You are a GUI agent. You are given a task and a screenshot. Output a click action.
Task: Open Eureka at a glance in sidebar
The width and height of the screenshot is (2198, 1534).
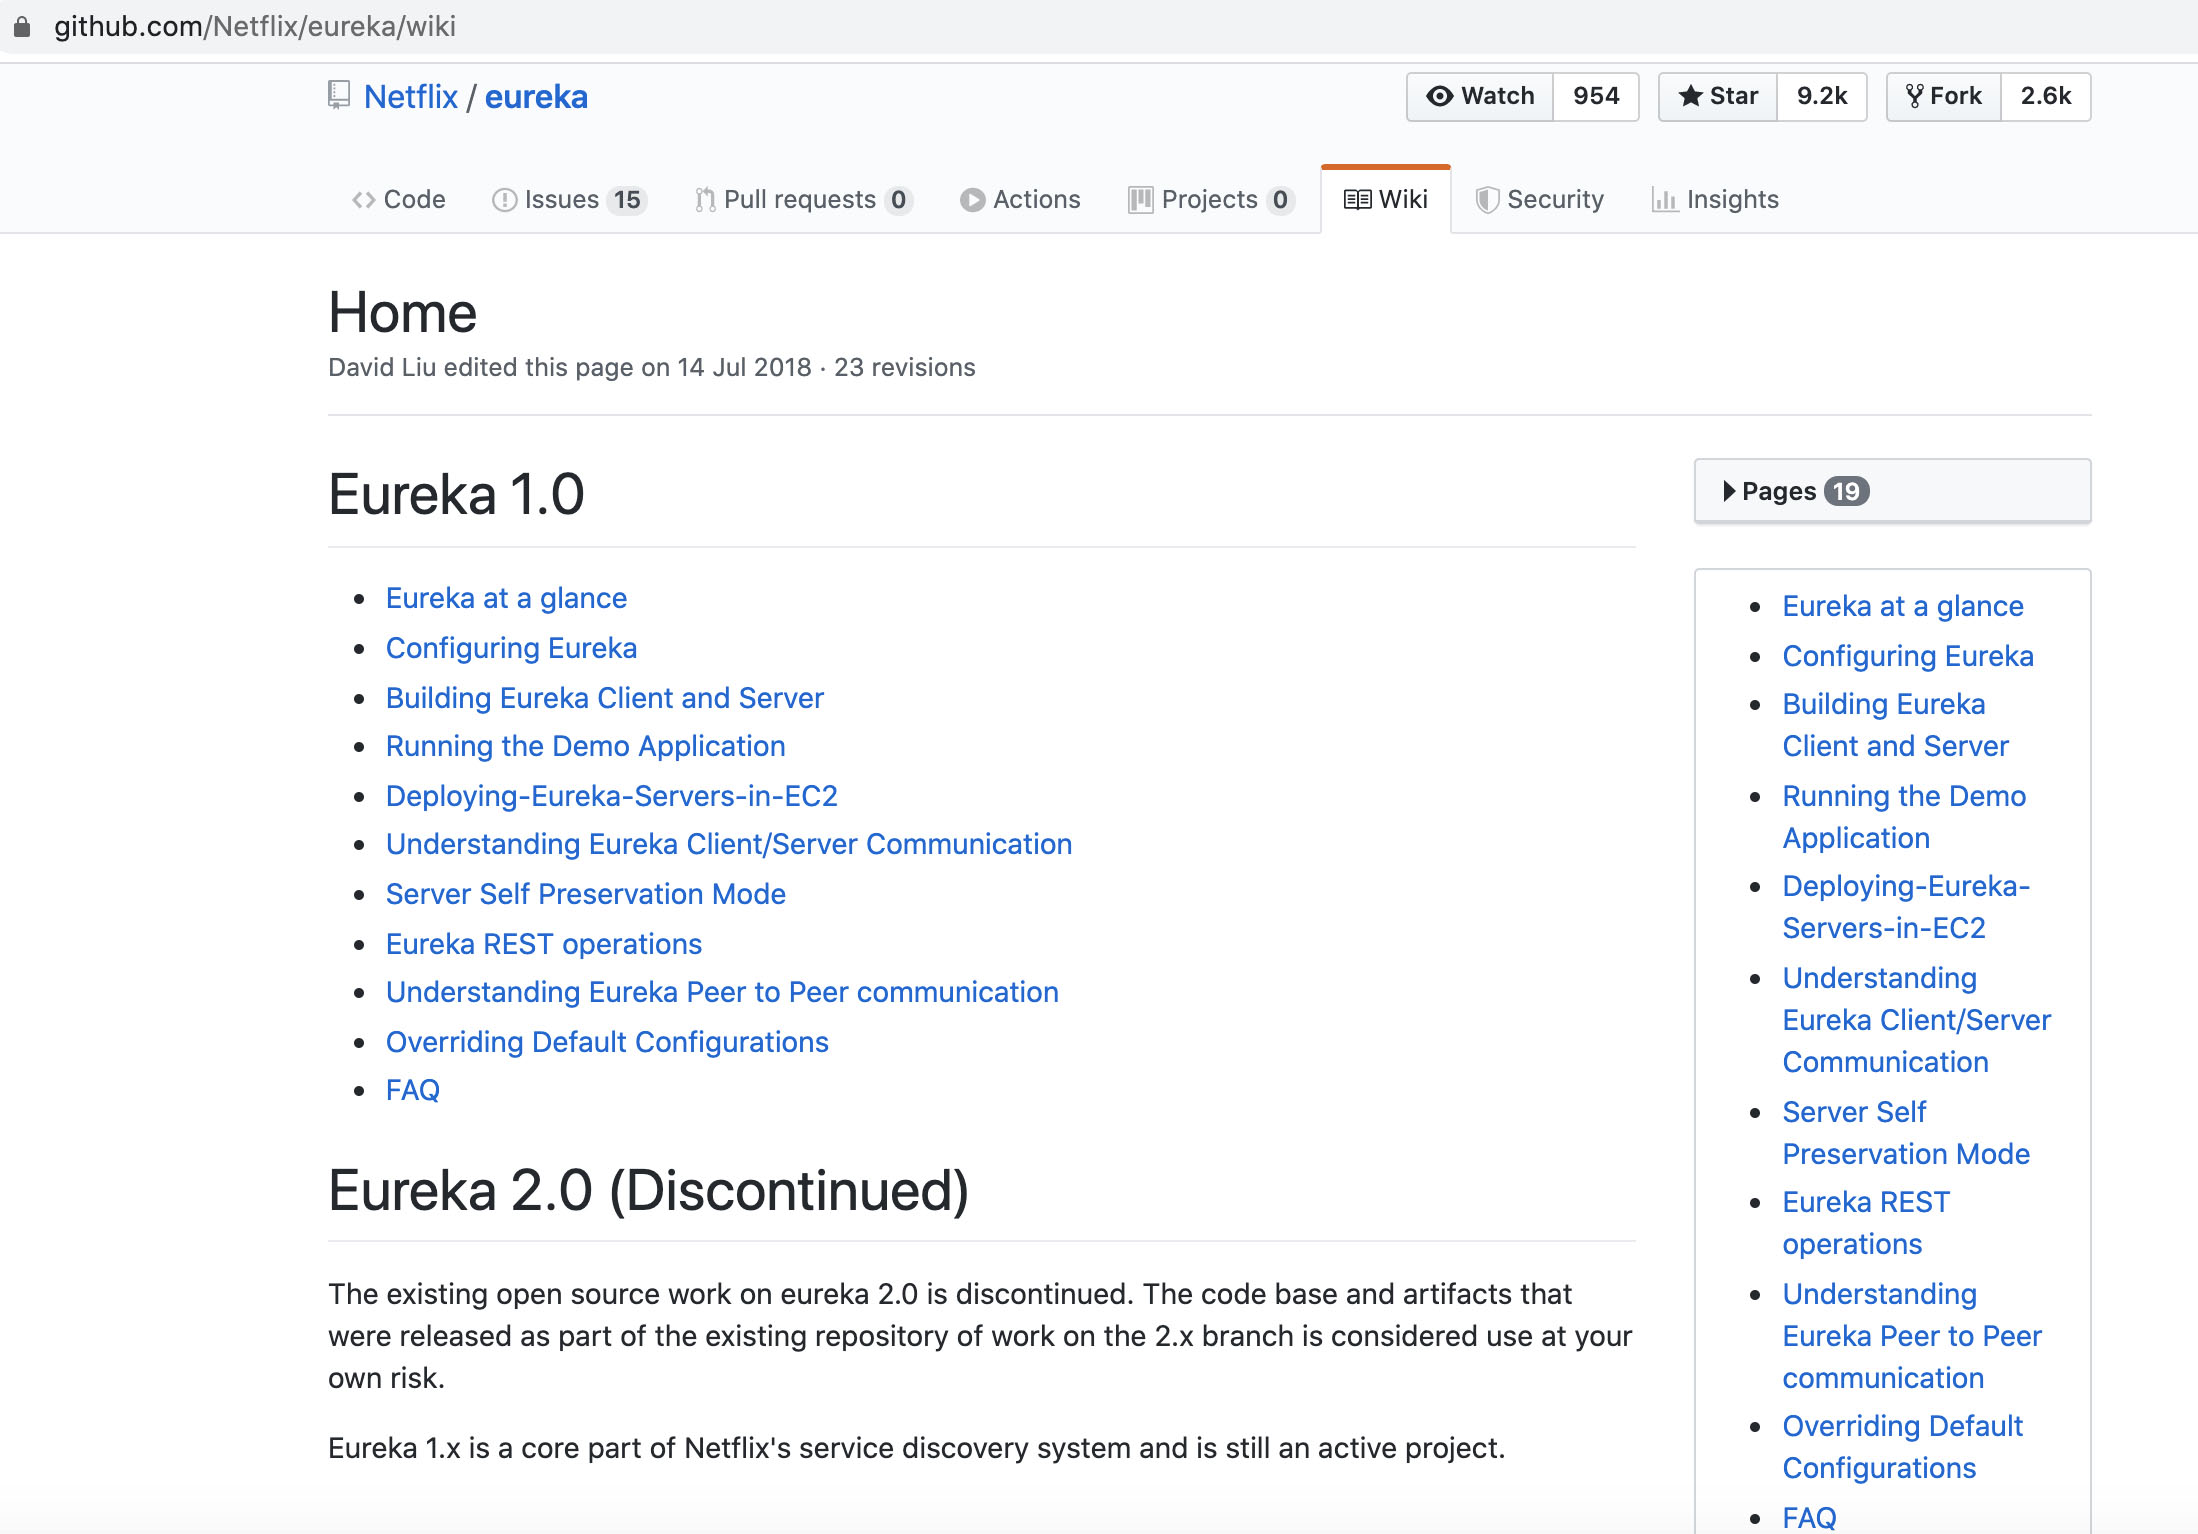click(1902, 606)
